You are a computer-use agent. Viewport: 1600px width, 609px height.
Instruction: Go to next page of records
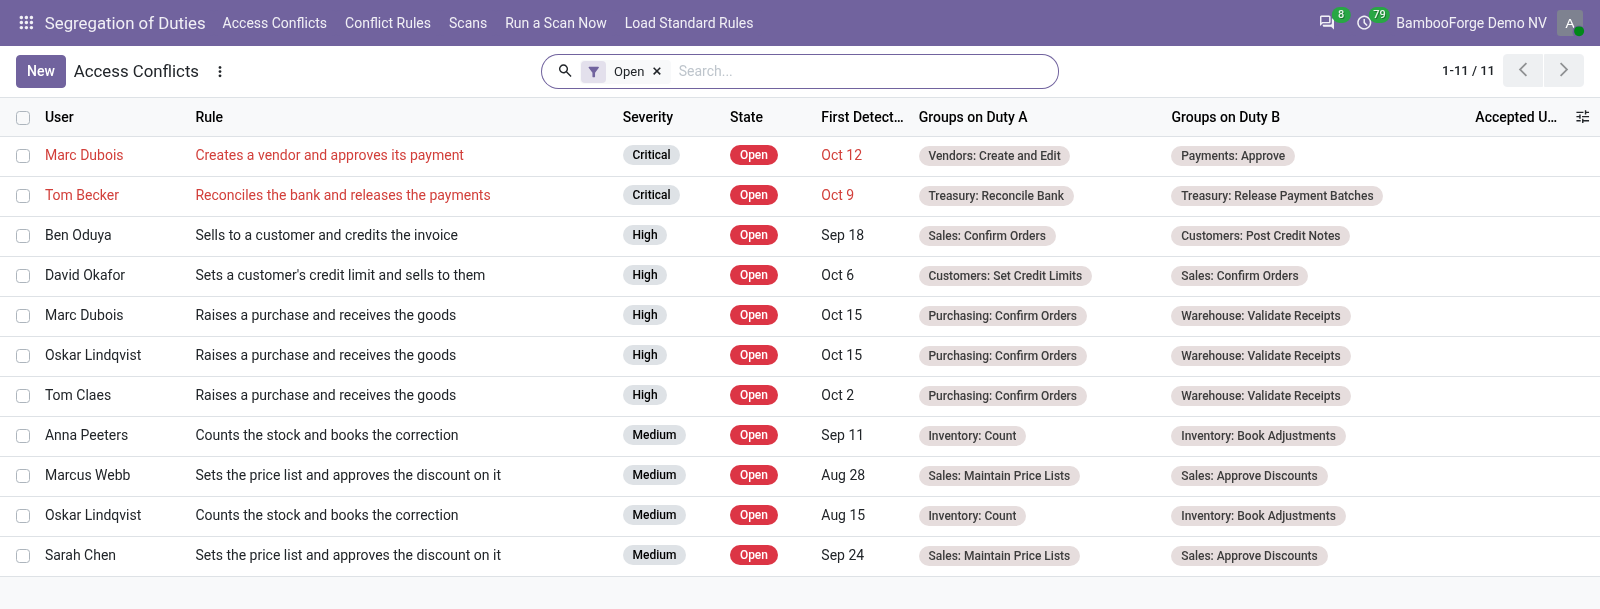point(1564,70)
